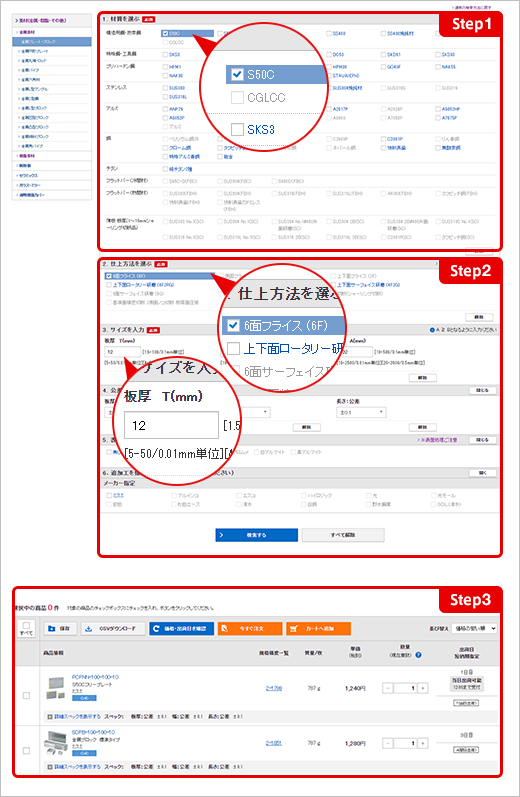Check the SUS303 stainless checkbox
Screen dimensions: 520x797
(x=165, y=88)
